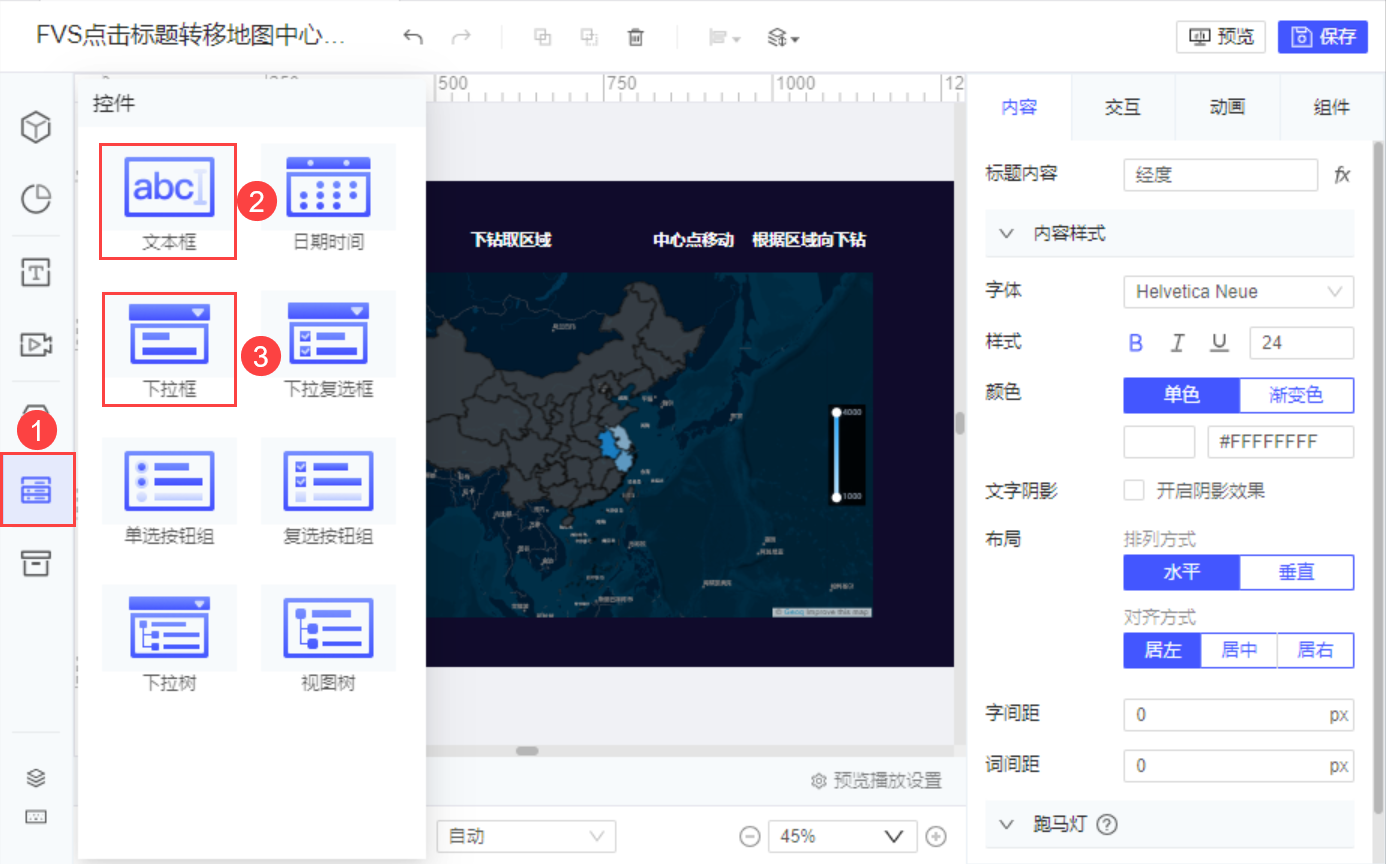Click the bring forward layer icon
This screenshot has width=1386, height=864.
click(x=543, y=37)
